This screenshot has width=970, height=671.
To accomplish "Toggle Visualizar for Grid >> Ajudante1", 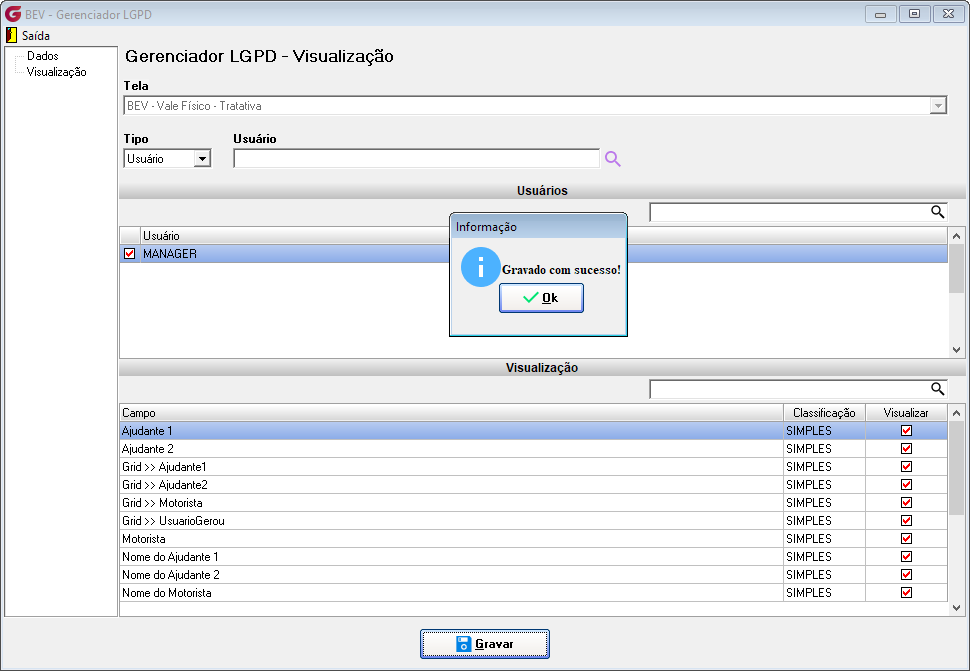I will [906, 466].
